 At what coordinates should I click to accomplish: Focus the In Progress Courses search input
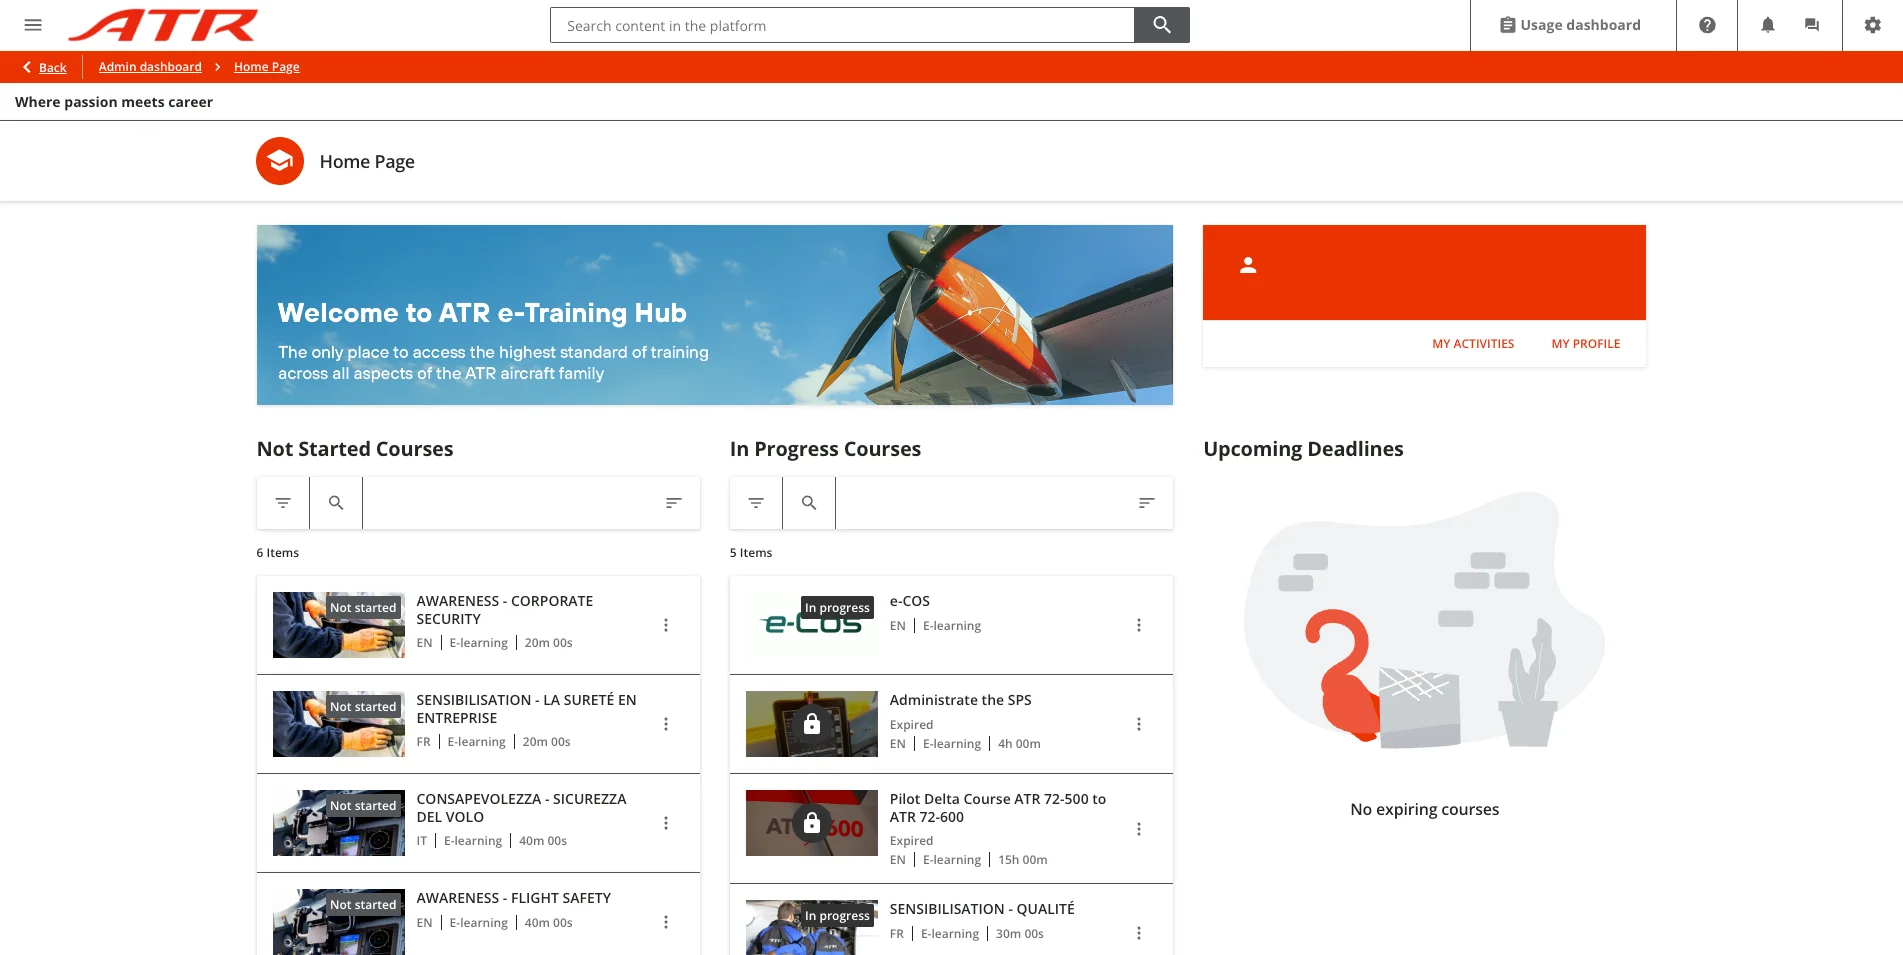pyautogui.click(x=978, y=503)
